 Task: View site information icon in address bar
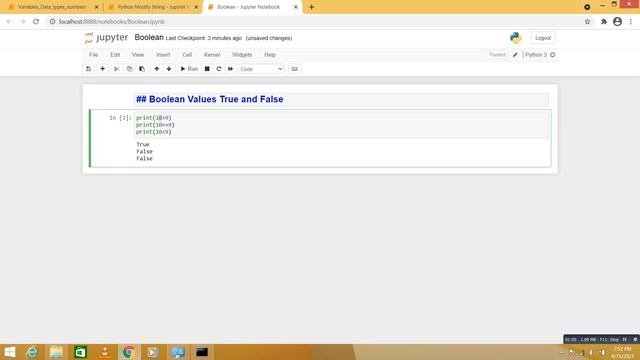tap(52, 22)
